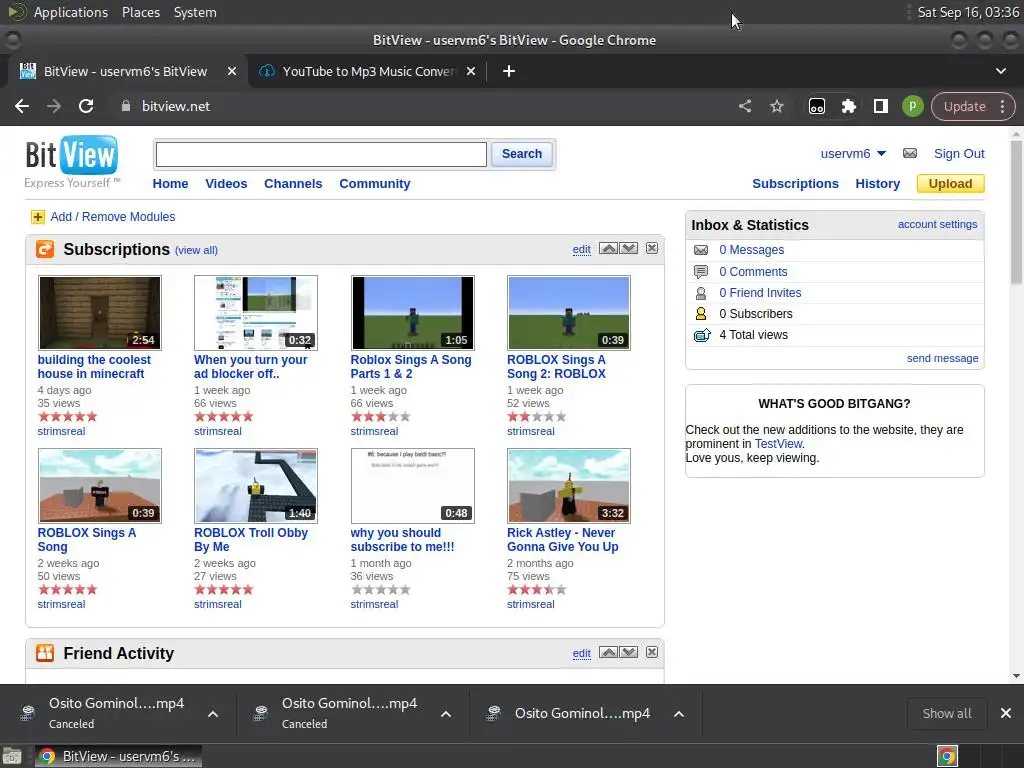Expand options for third Osito Gominol download

[679, 714]
